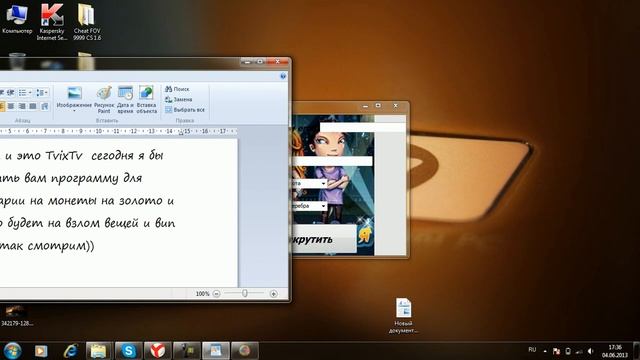Screen dimensions: 640x360
Task: Justify text alignment in WordPad
Action: (x=33, y=106)
